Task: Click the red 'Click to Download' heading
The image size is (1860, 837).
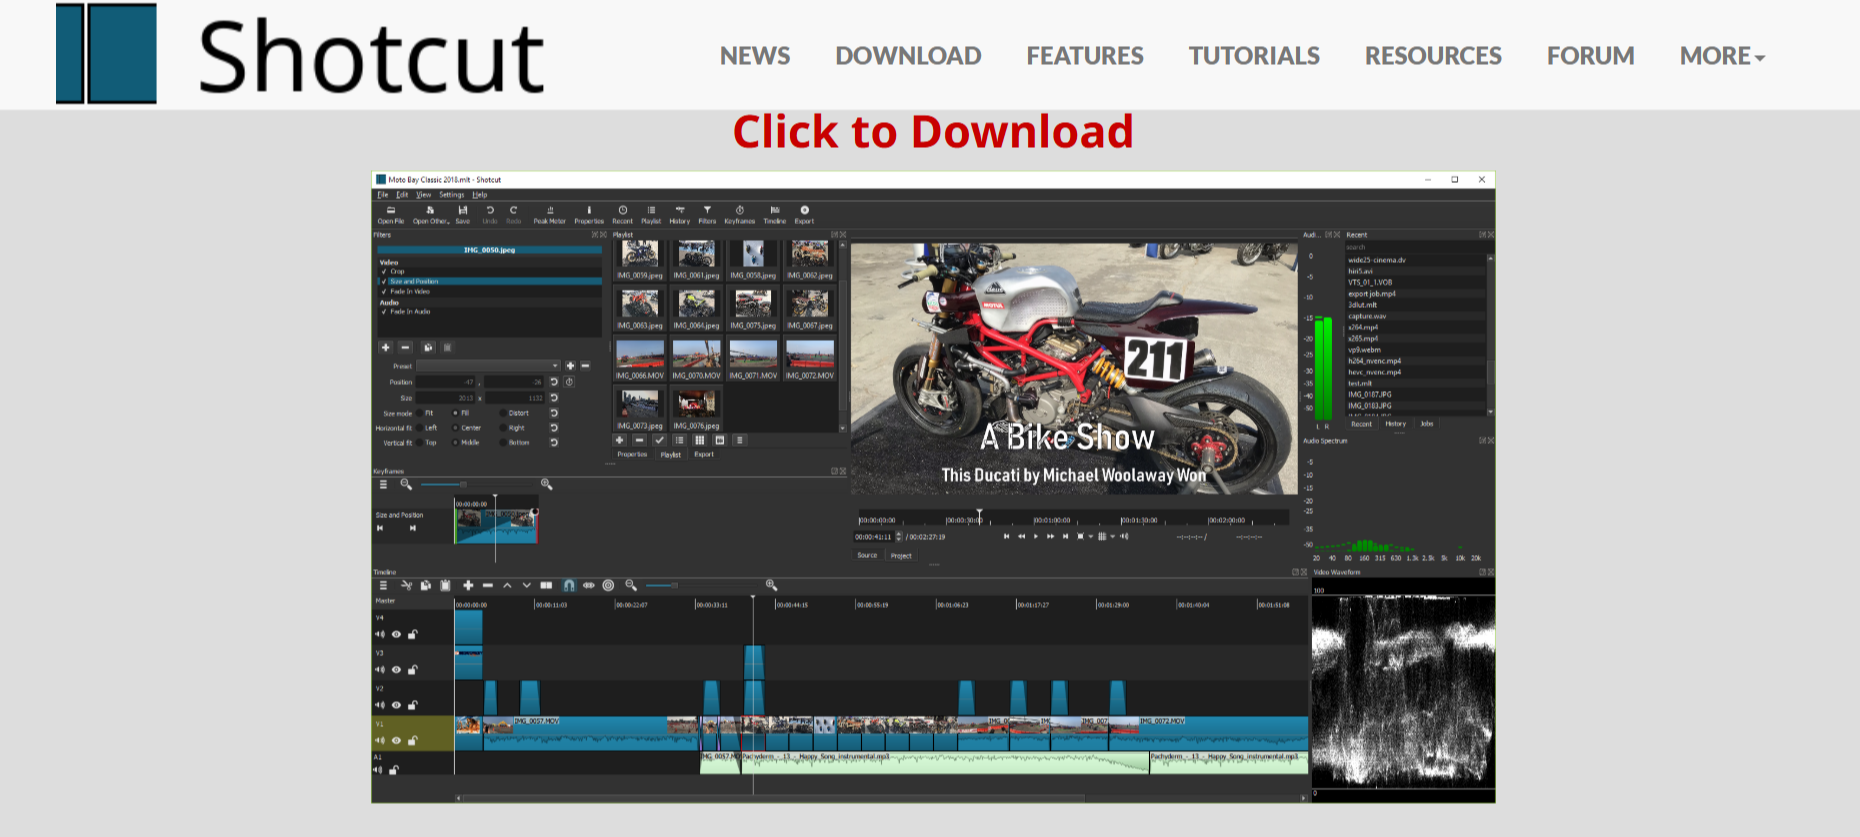Action: [933, 132]
